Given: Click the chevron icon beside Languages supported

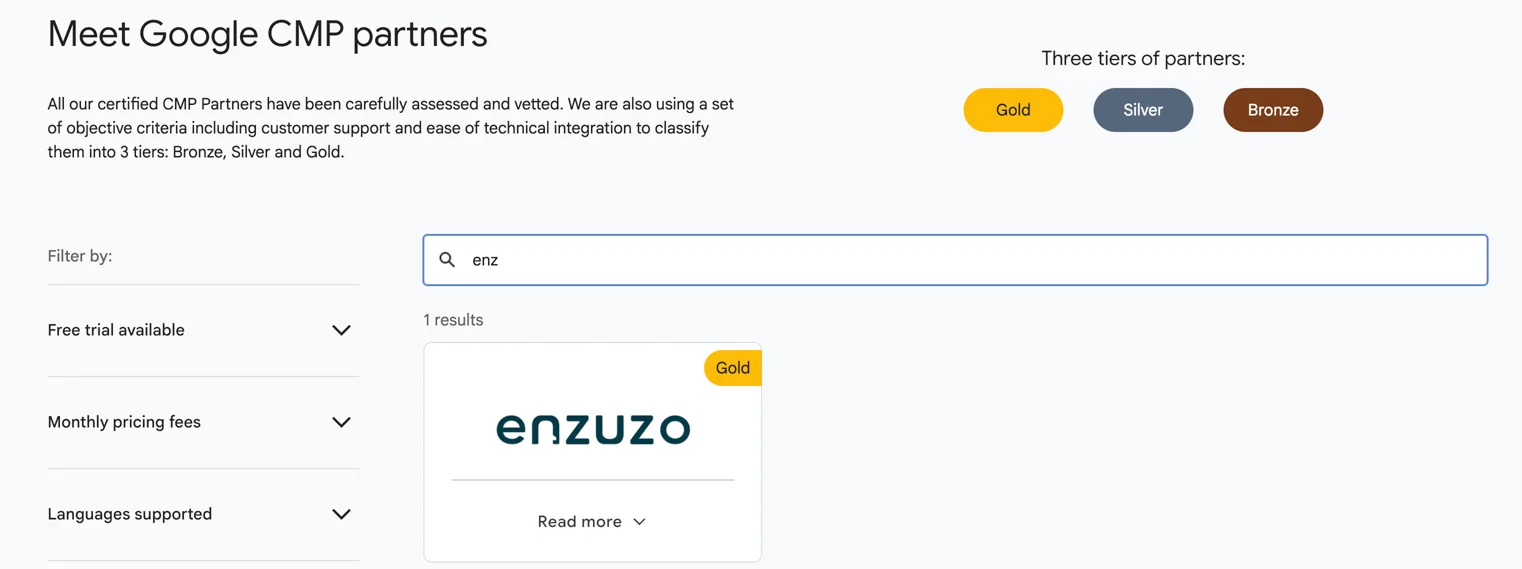Looking at the screenshot, I should point(341,514).
